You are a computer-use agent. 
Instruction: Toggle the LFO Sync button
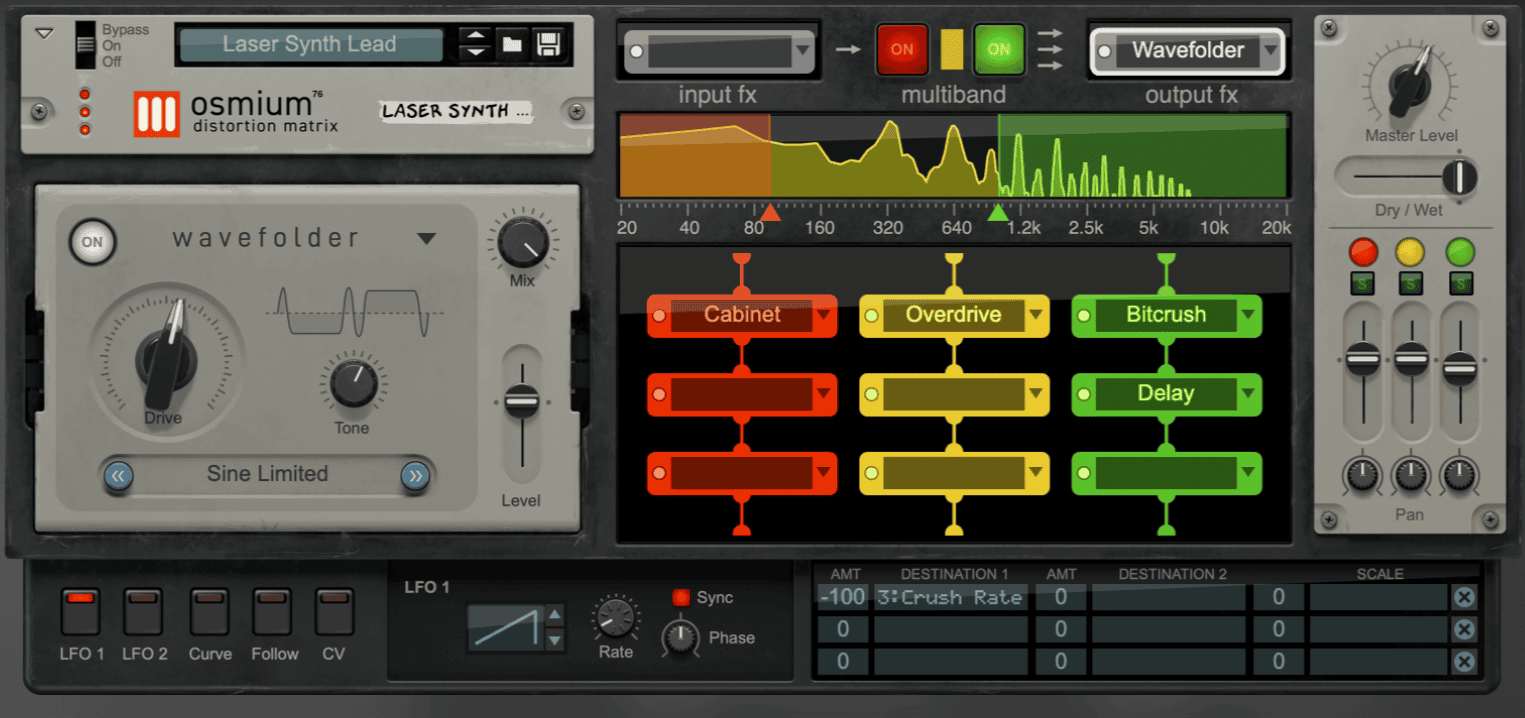point(681,598)
